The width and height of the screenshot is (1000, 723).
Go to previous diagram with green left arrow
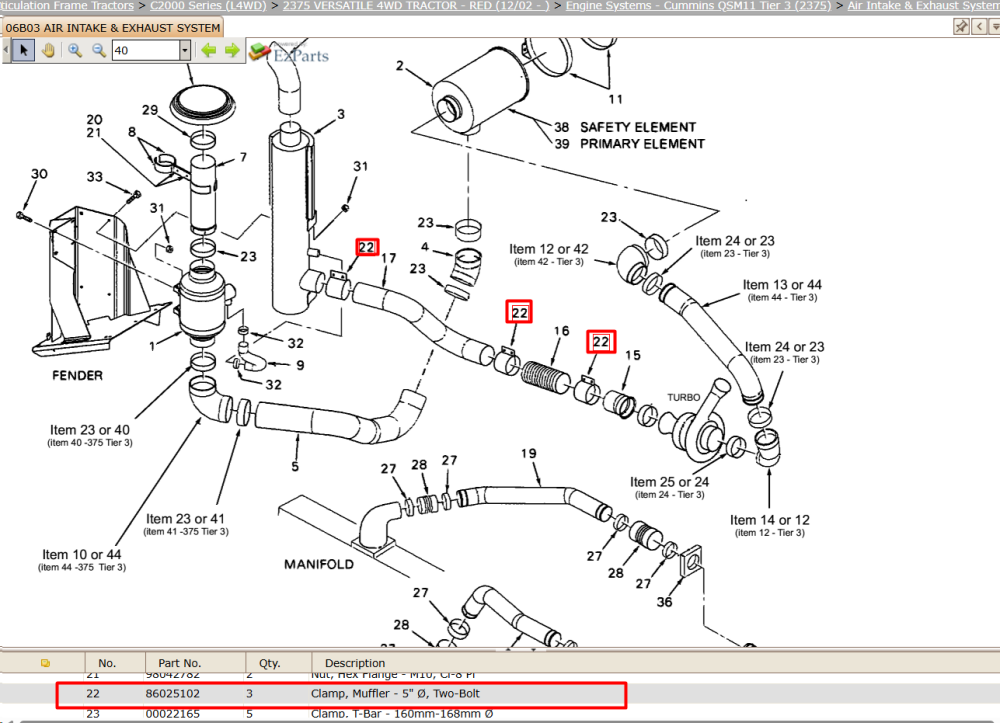click(x=209, y=50)
